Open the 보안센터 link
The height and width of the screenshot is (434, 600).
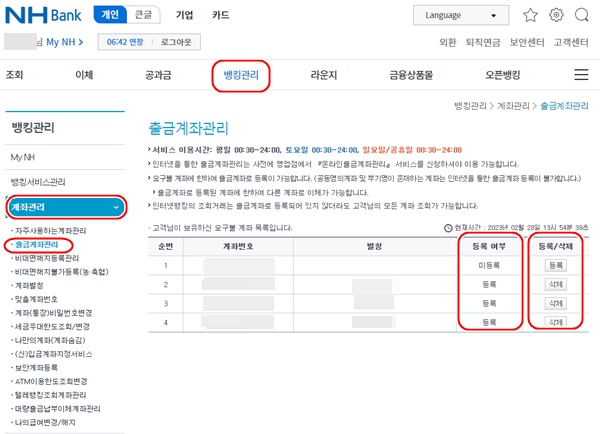tap(527, 42)
